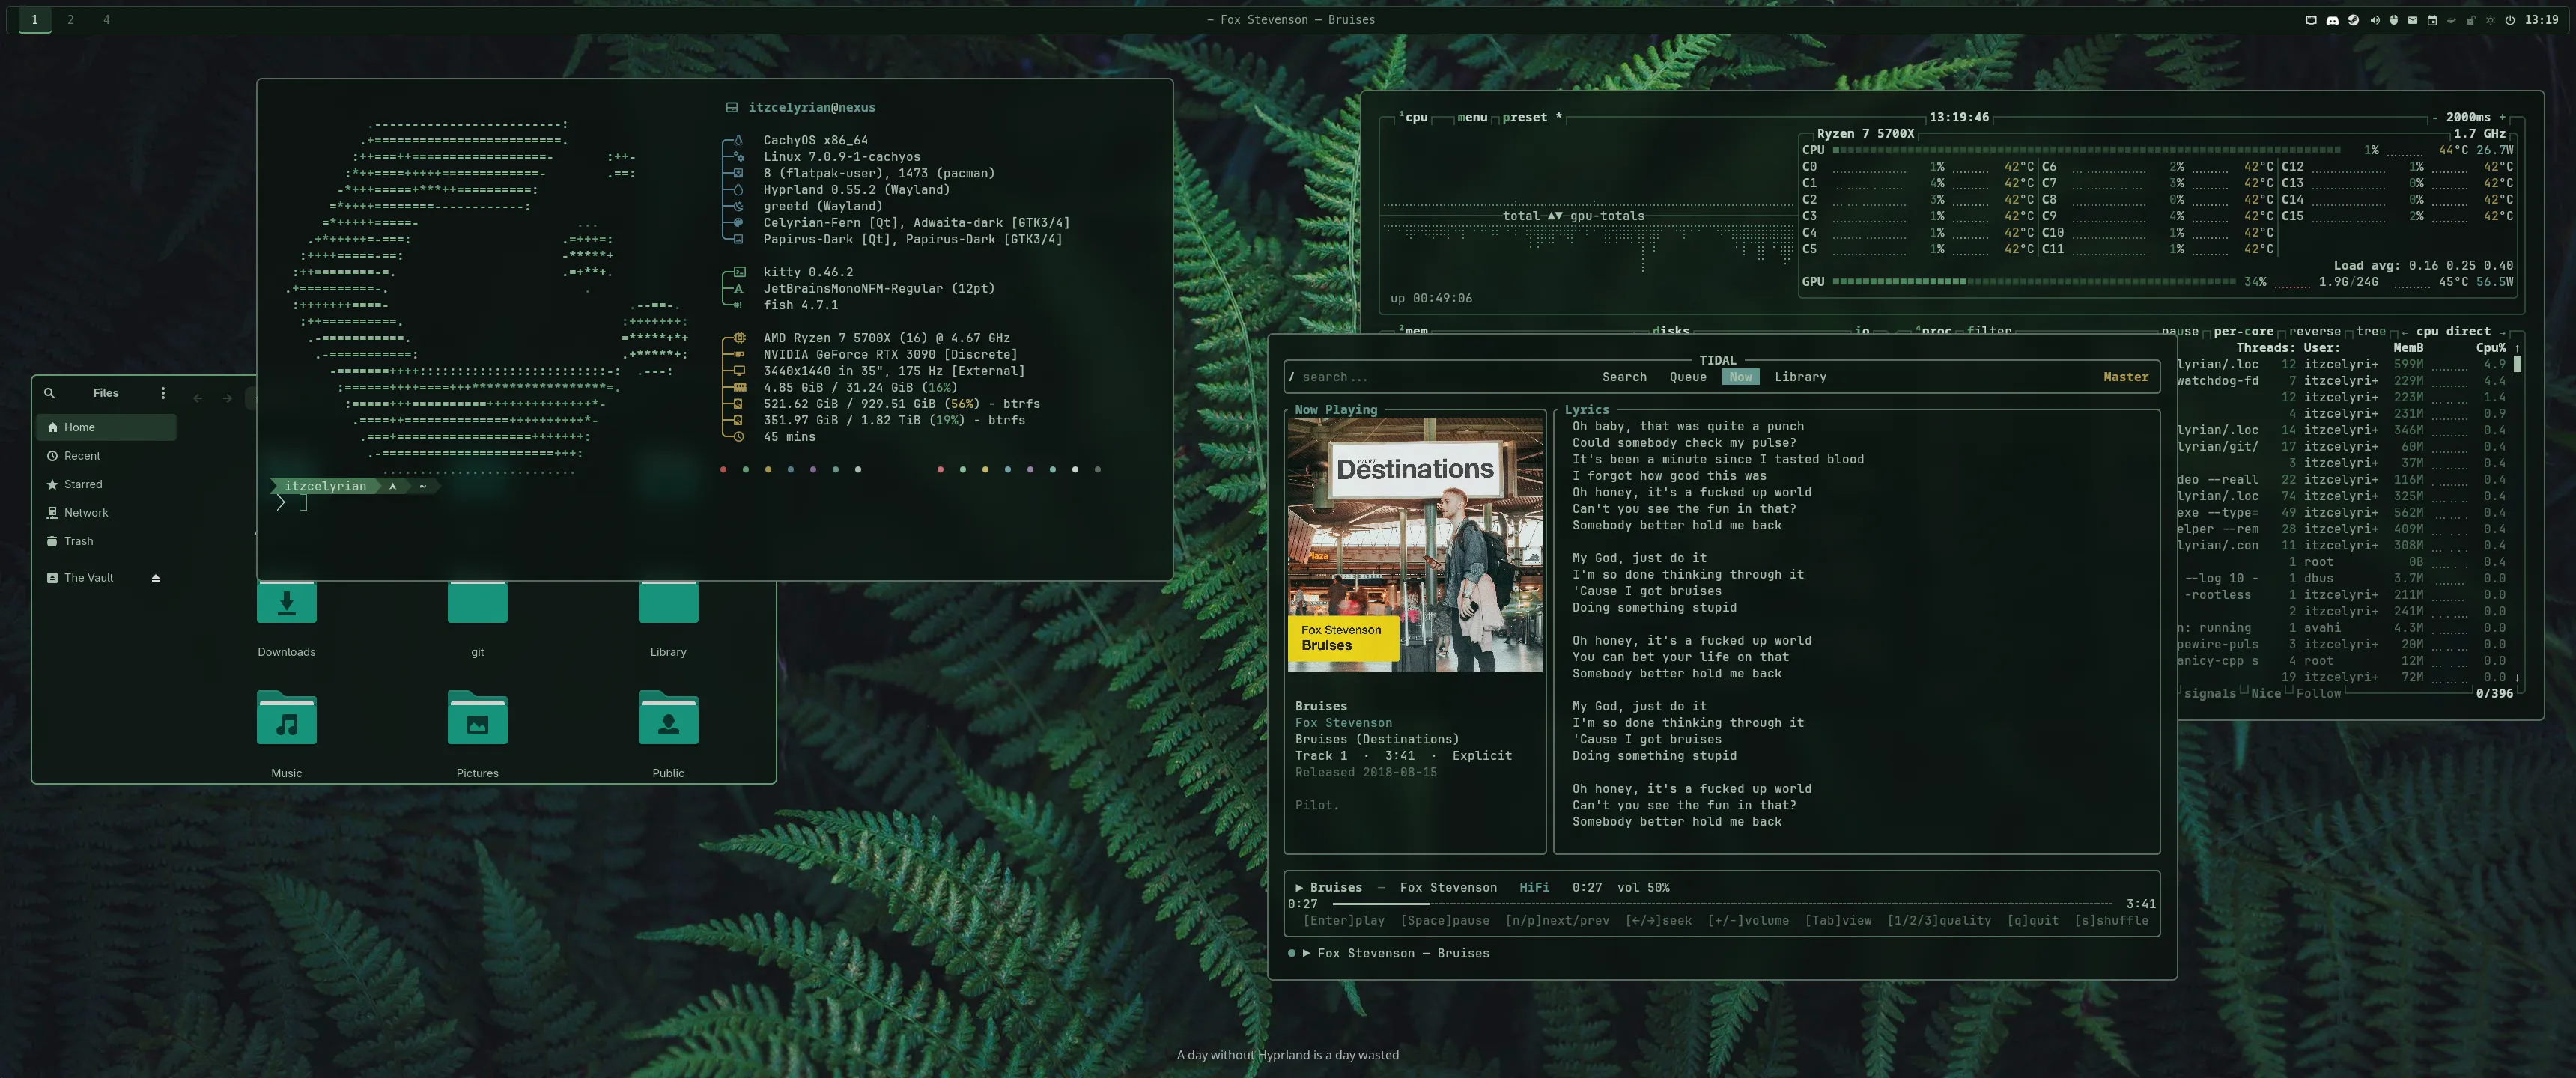Open the Library folder icon
2576x1078 pixels.
click(x=668, y=601)
